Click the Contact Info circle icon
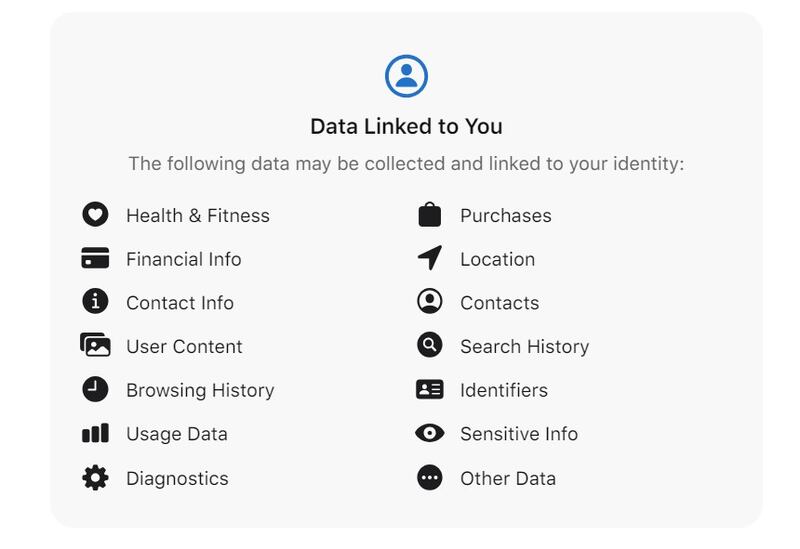800x549 pixels. pos(95,302)
